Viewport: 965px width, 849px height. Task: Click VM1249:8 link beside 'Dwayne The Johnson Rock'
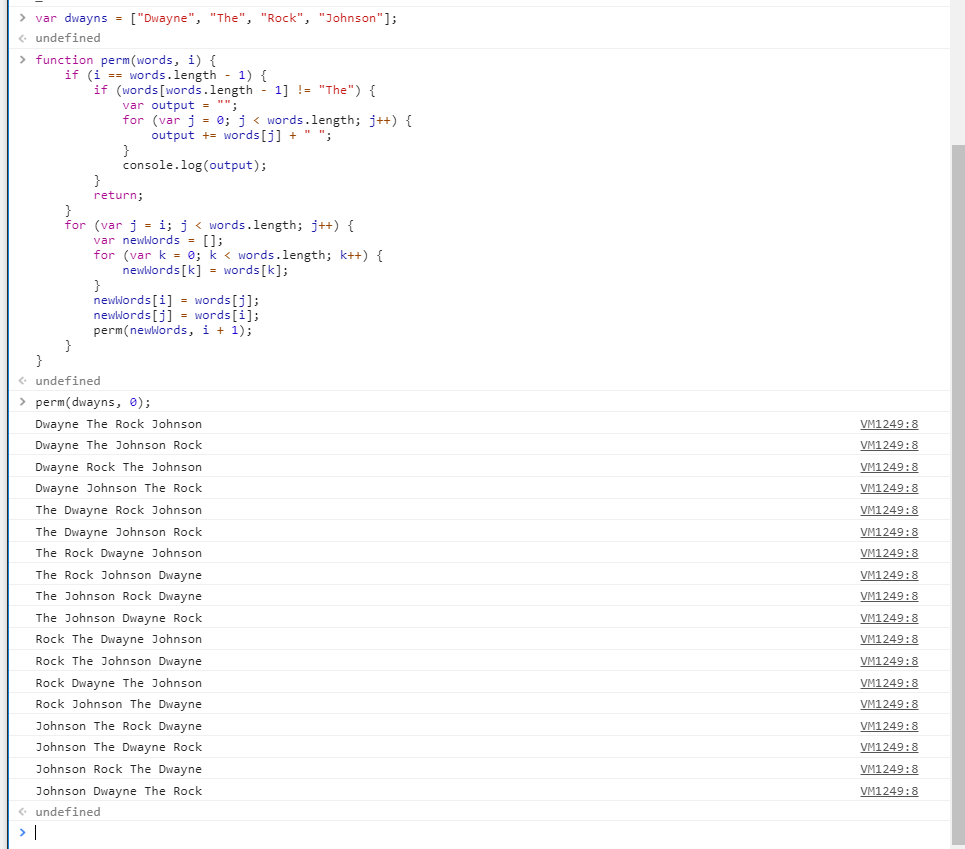tap(889, 445)
